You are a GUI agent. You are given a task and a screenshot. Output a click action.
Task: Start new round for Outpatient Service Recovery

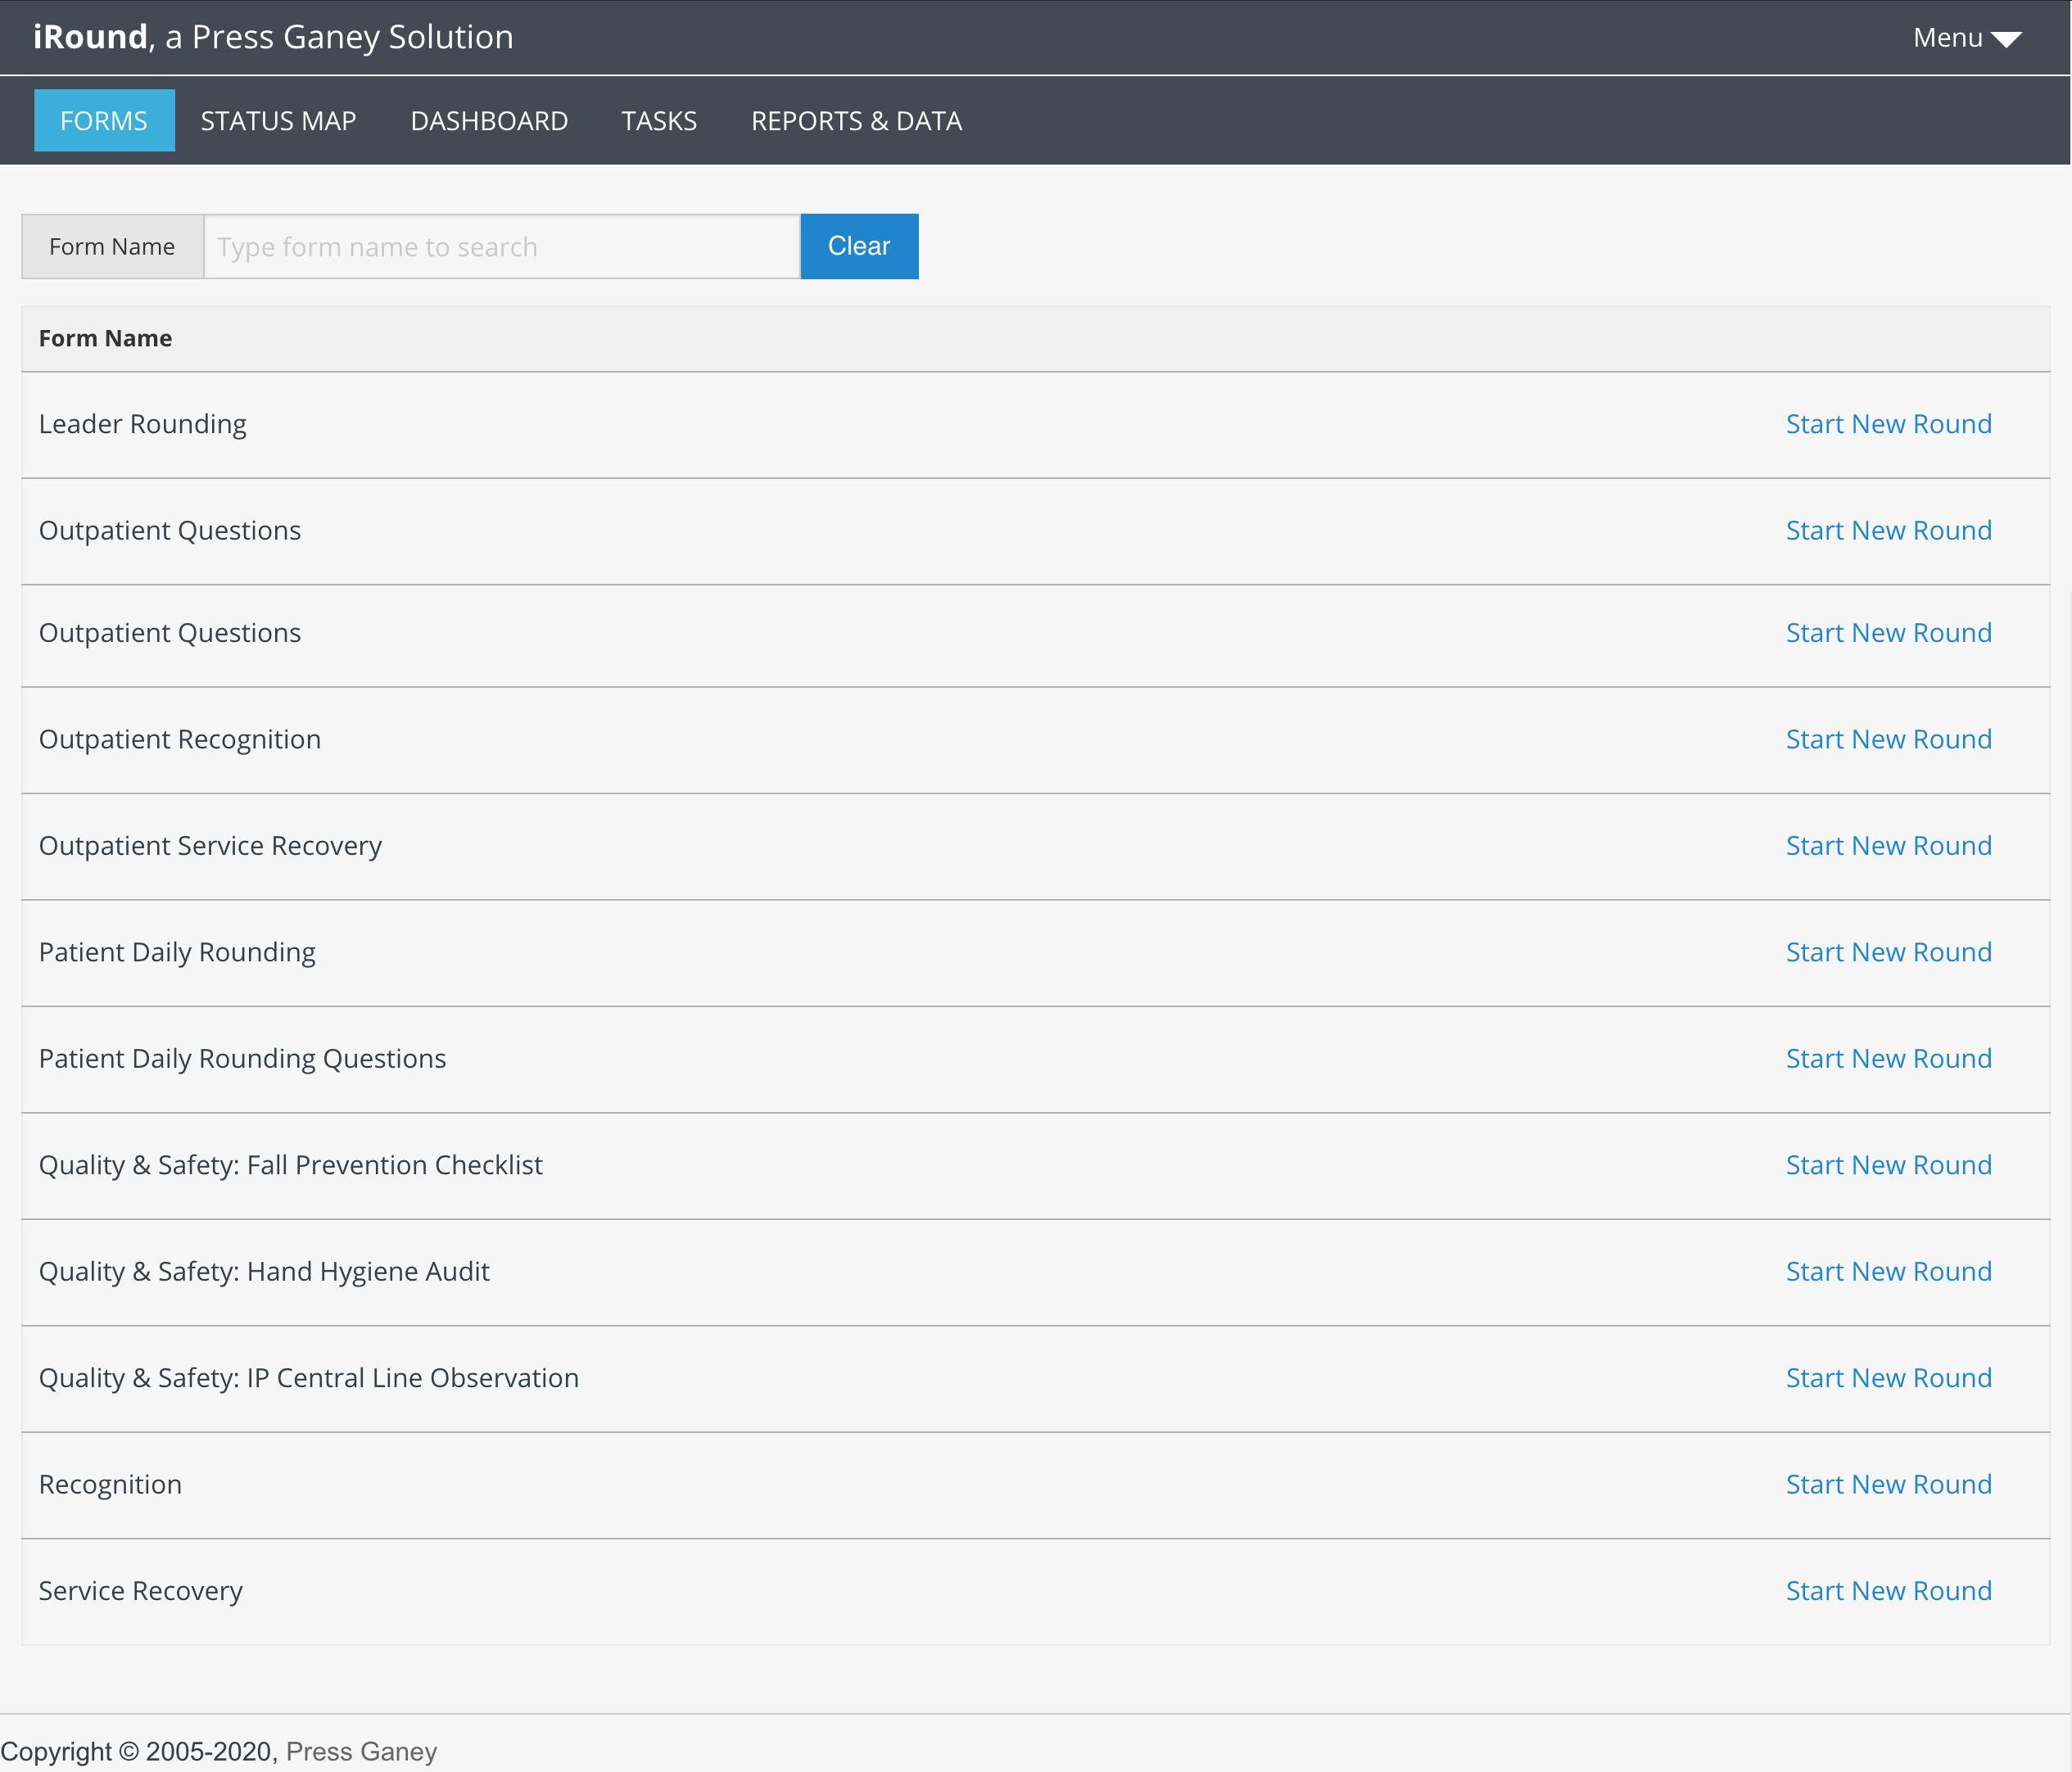click(x=1888, y=846)
